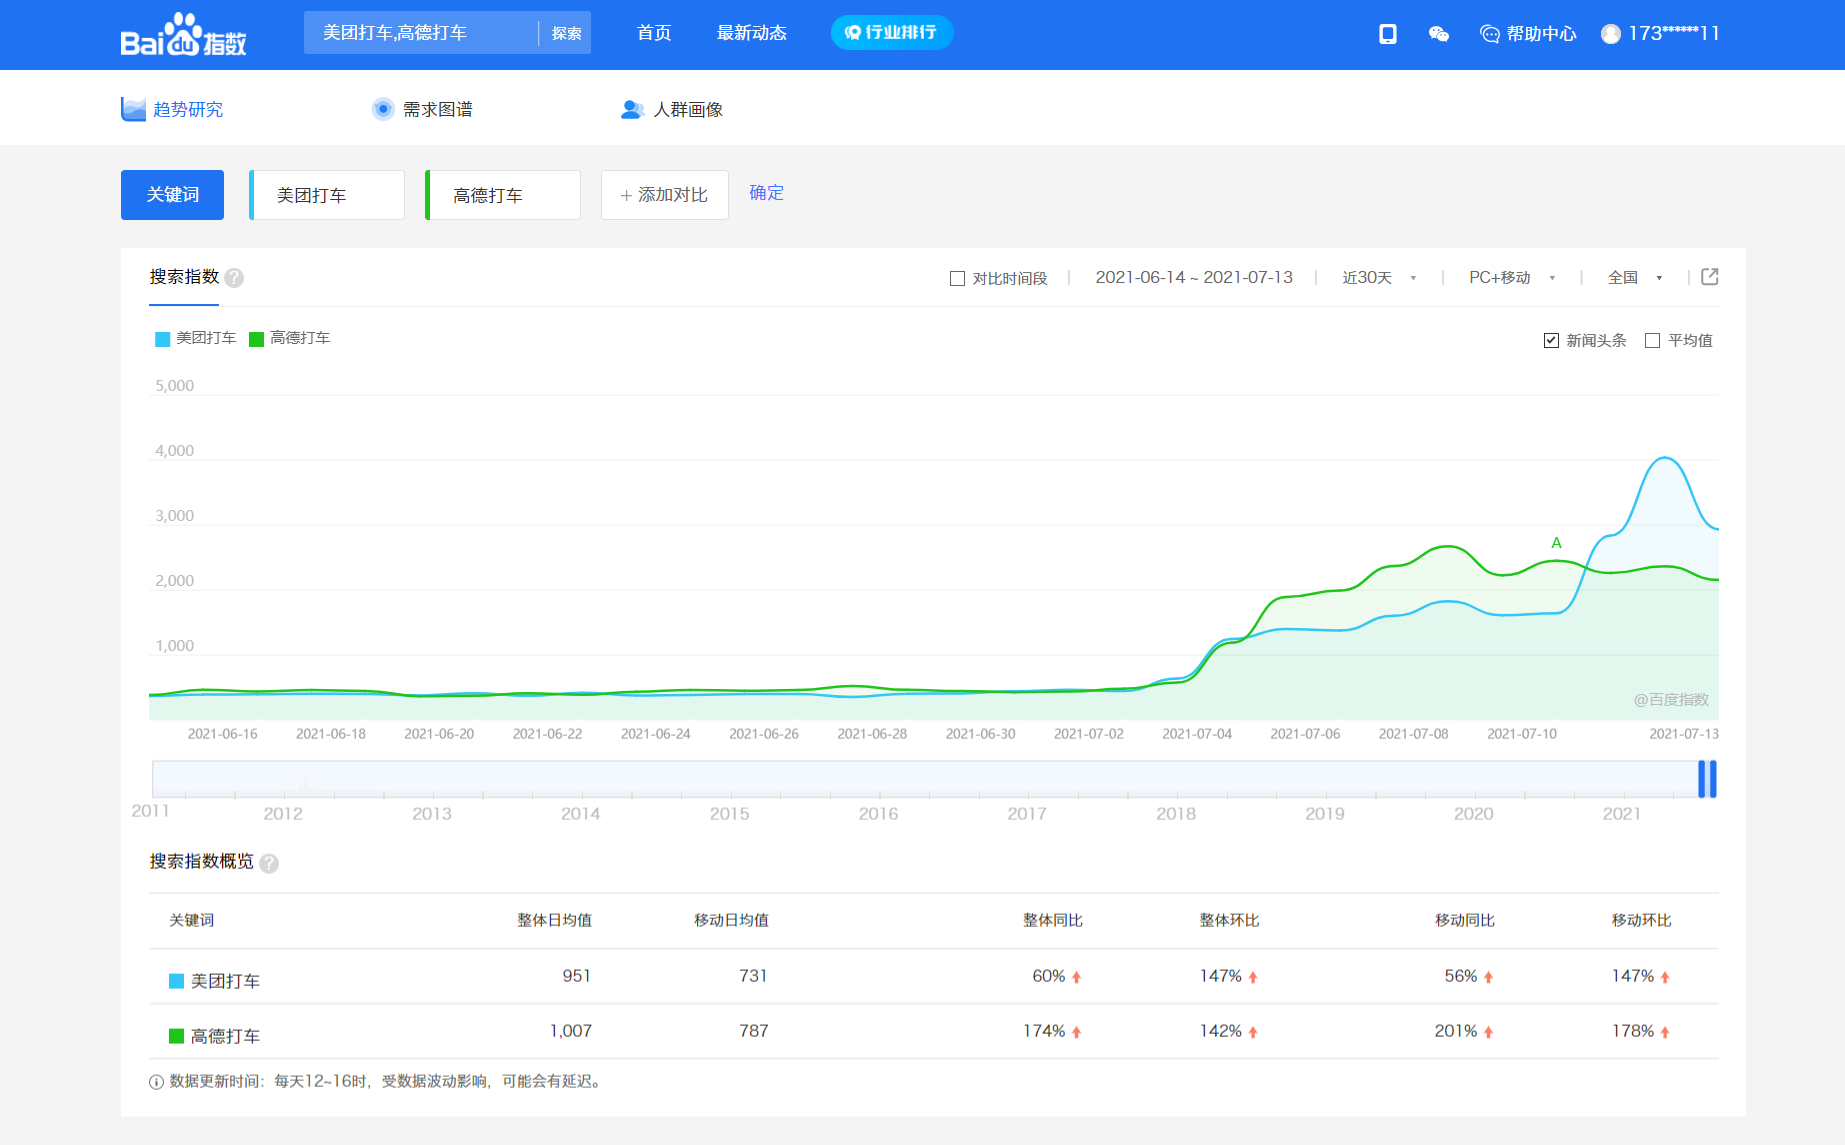Click the help center chat icon
Viewport: 1845px width, 1145px height.
[x=1489, y=34]
